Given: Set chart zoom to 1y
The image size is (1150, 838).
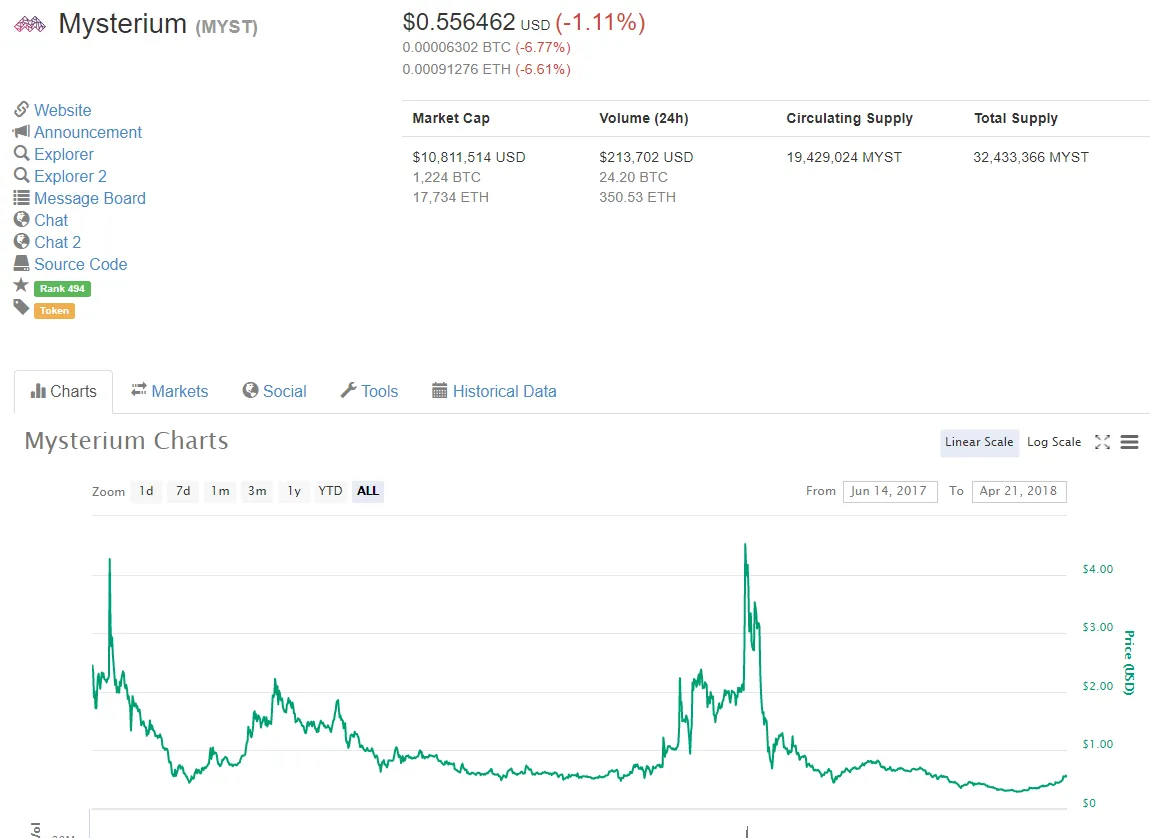Looking at the screenshot, I should pos(294,491).
